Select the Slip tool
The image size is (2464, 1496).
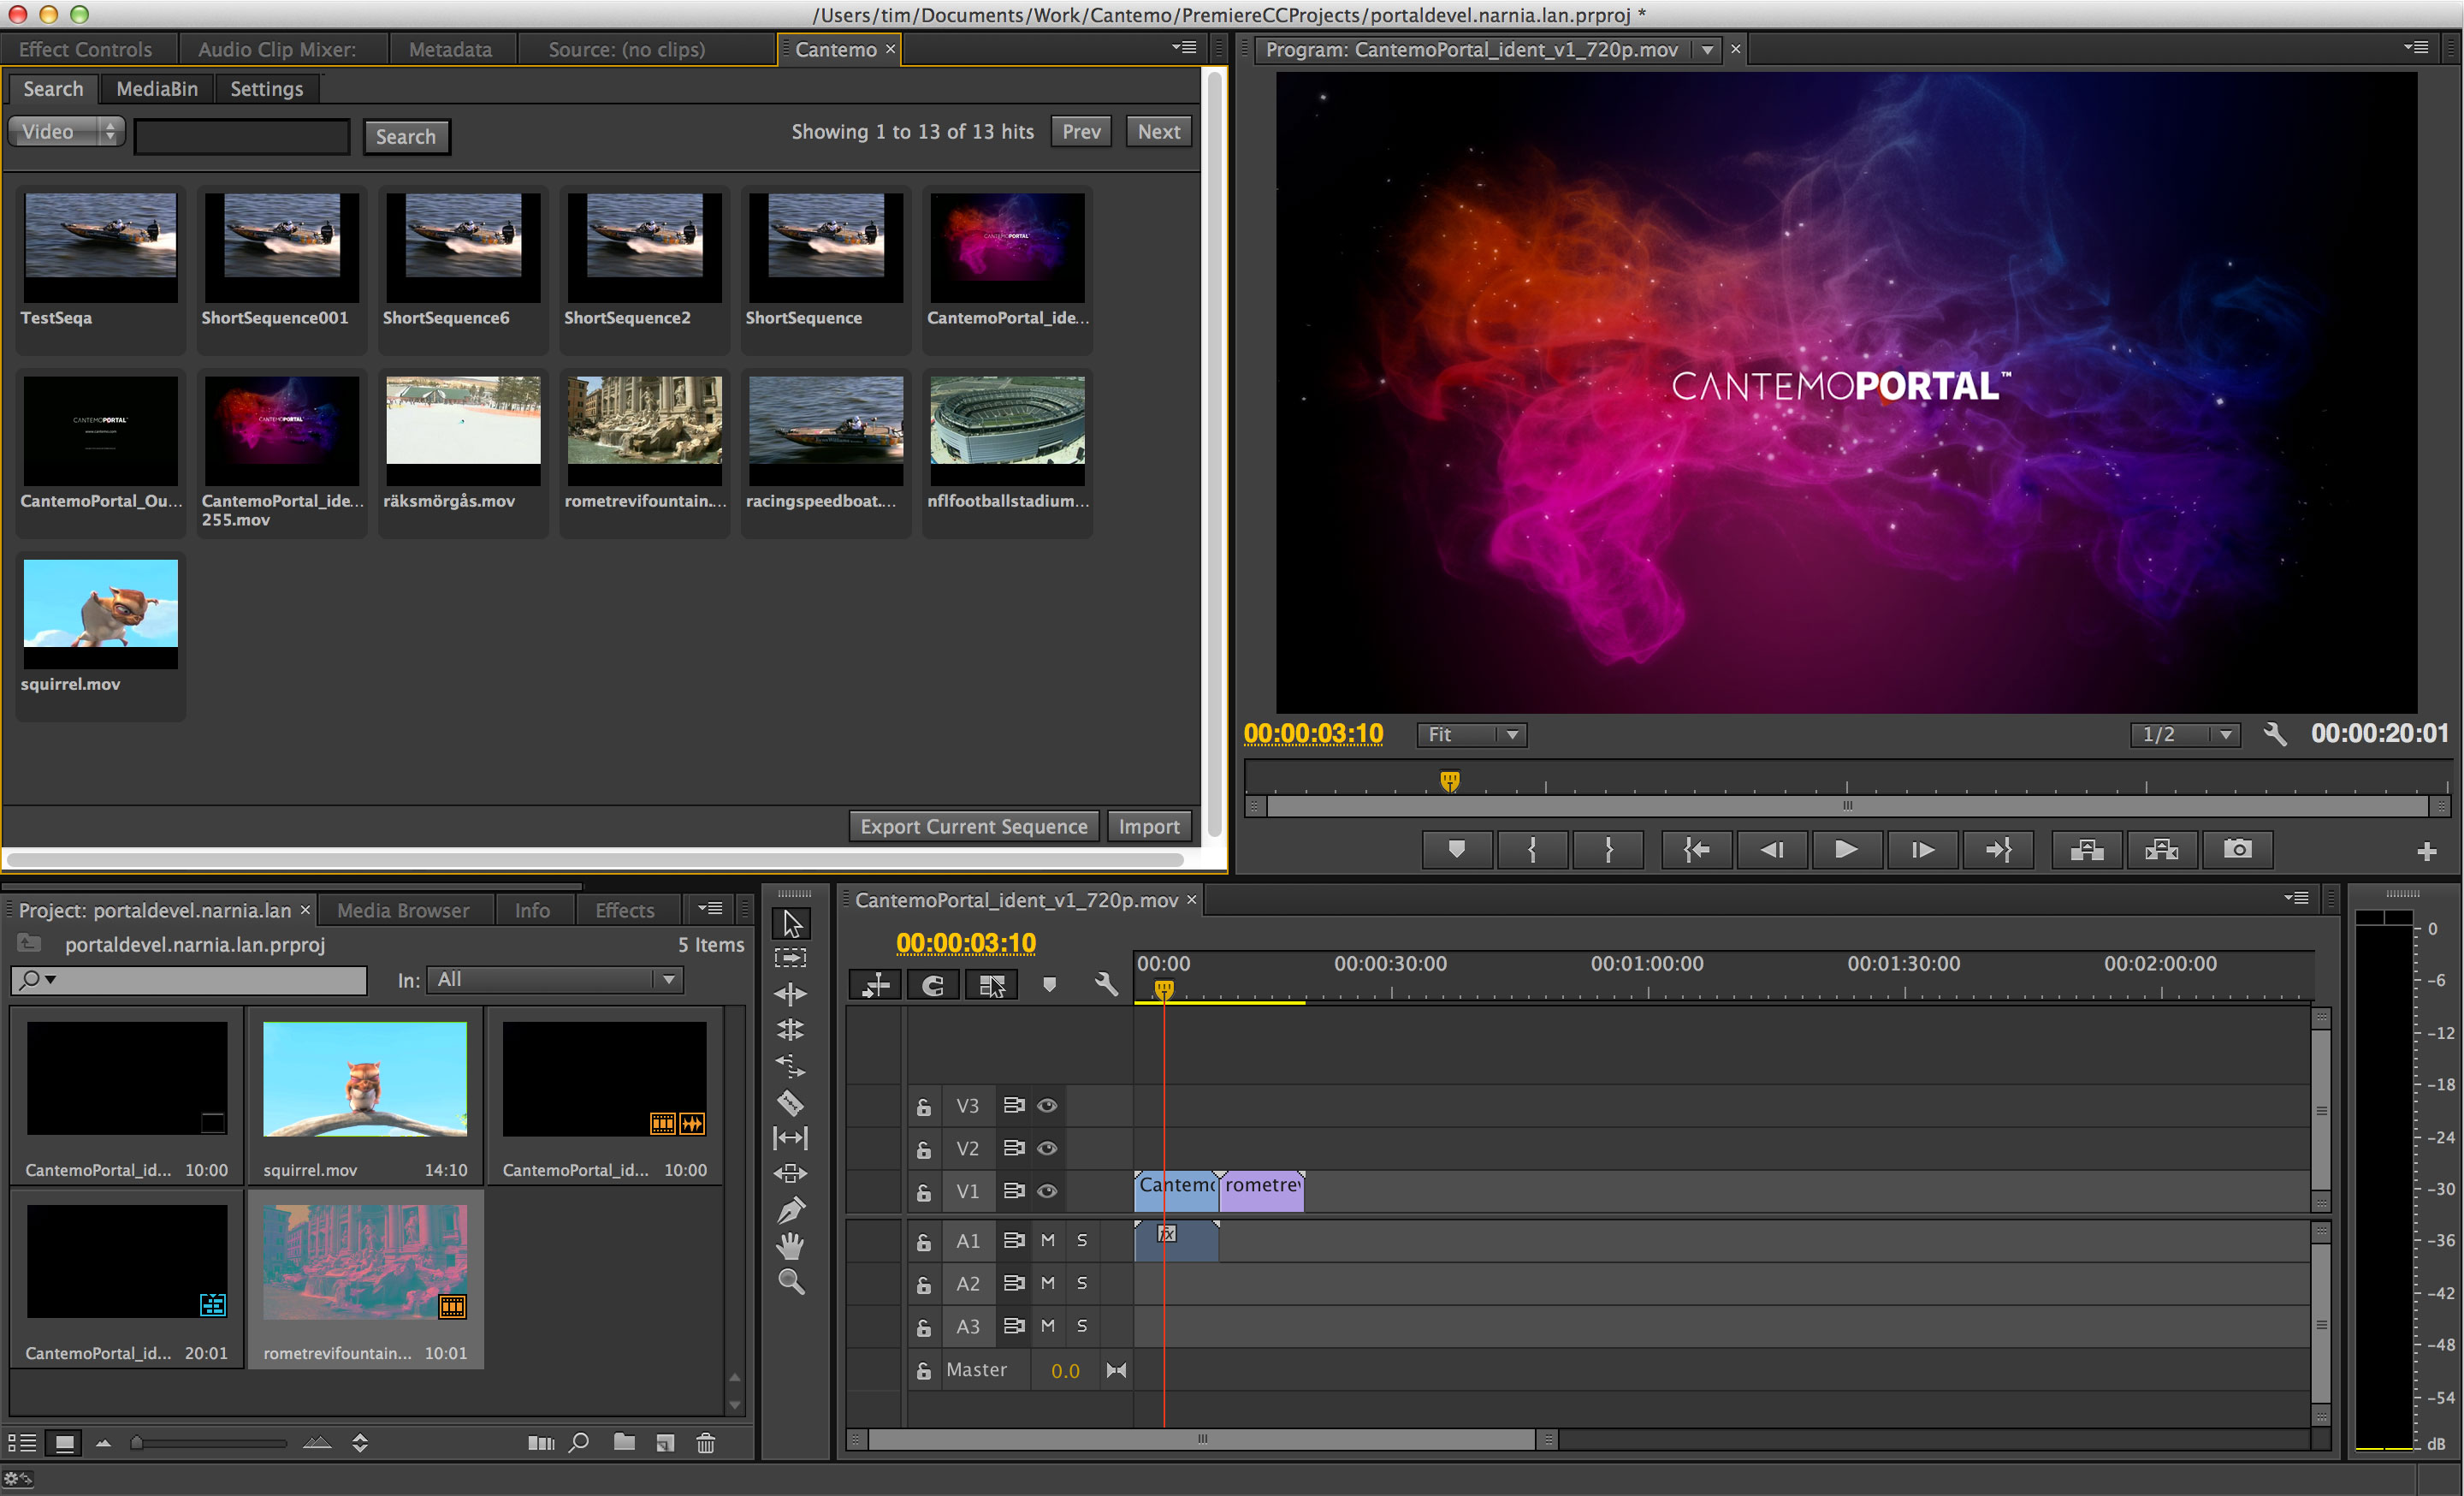pyautogui.click(x=790, y=1138)
